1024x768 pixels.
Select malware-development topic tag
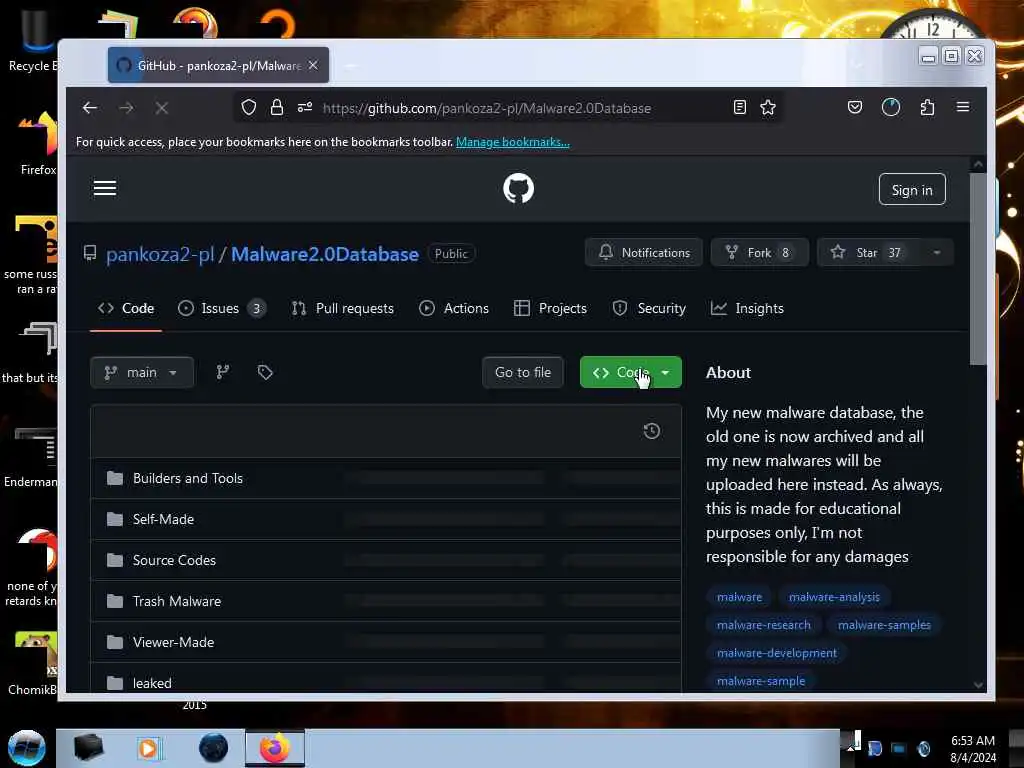coord(776,653)
